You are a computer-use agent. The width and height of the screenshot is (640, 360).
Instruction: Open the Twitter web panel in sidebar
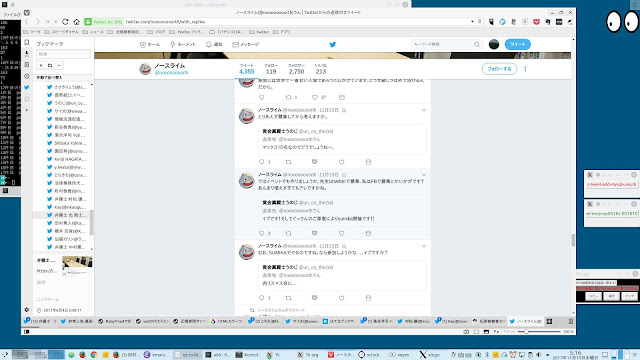[27, 87]
